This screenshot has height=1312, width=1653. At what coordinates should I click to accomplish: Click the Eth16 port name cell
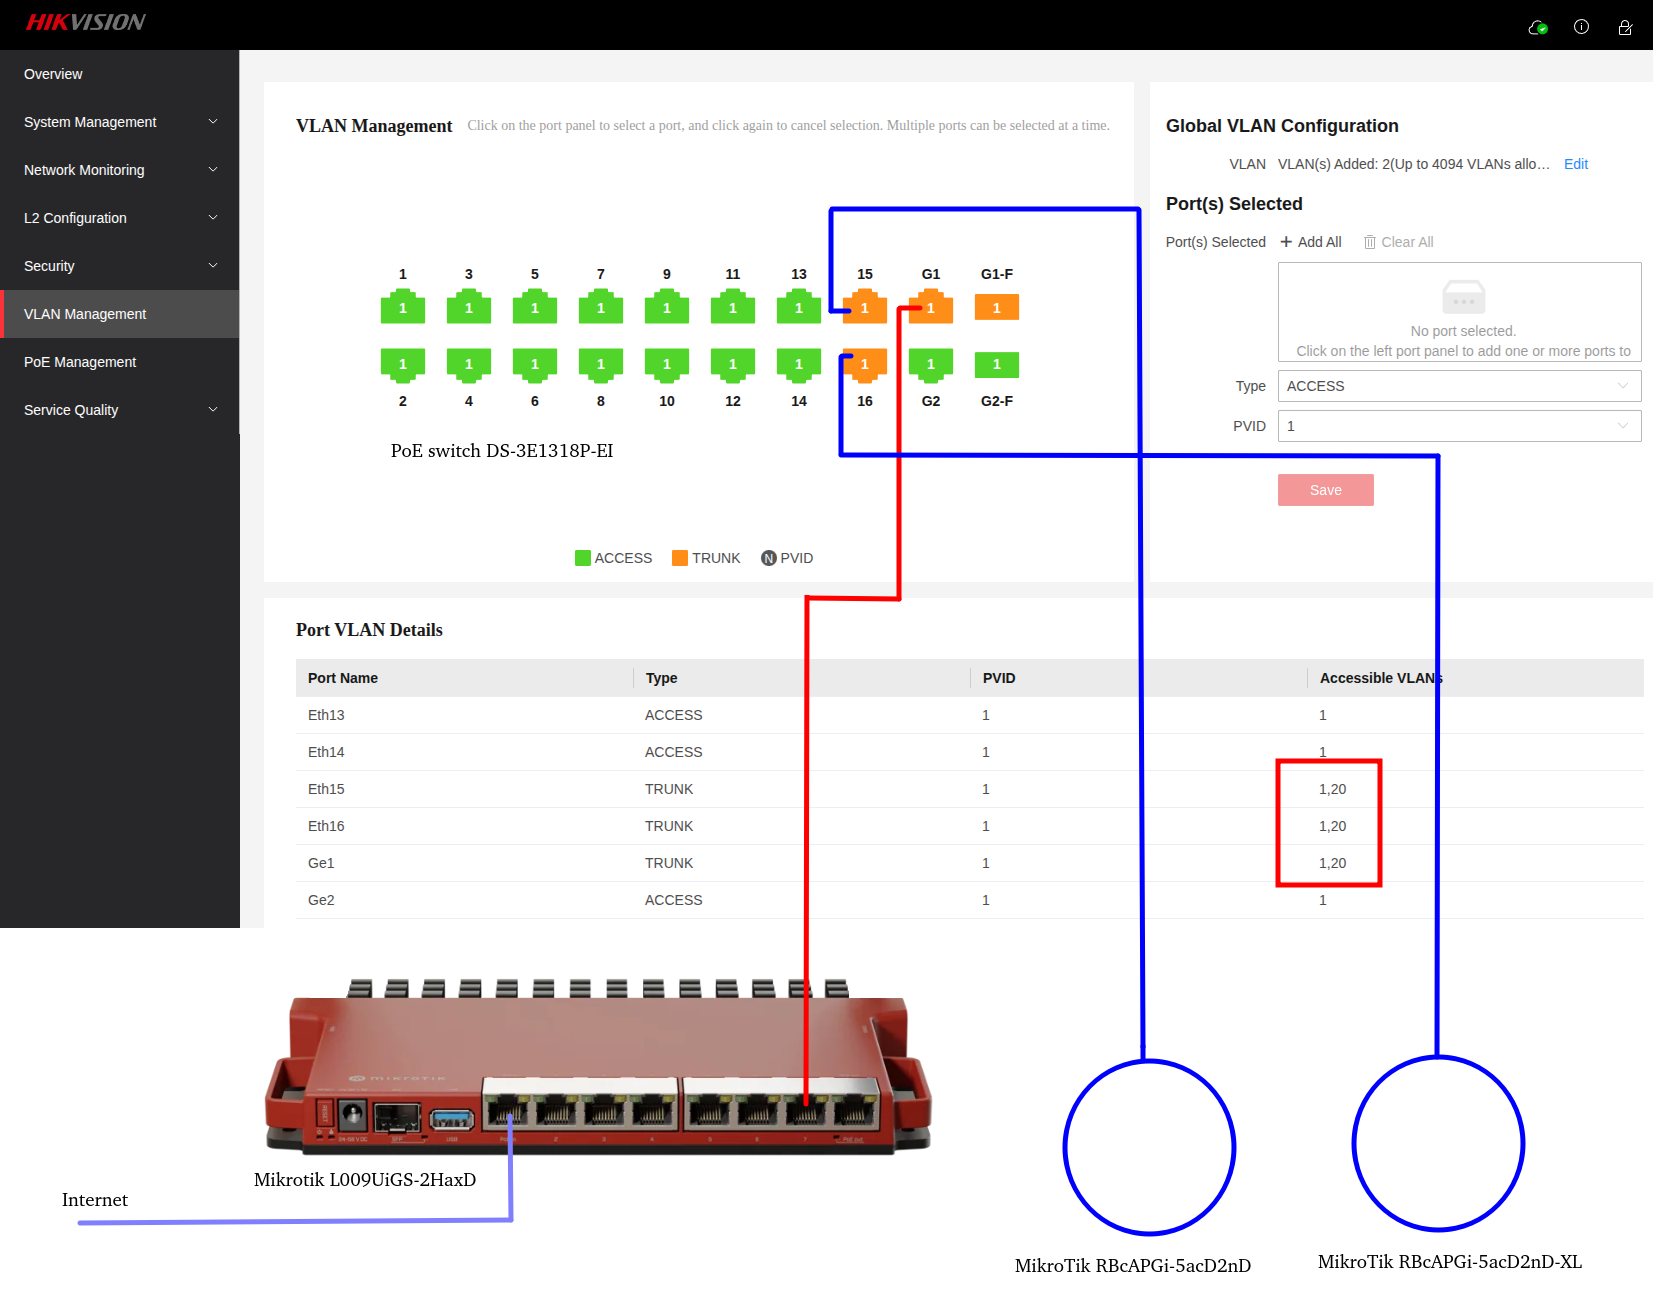tap(326, 826)
